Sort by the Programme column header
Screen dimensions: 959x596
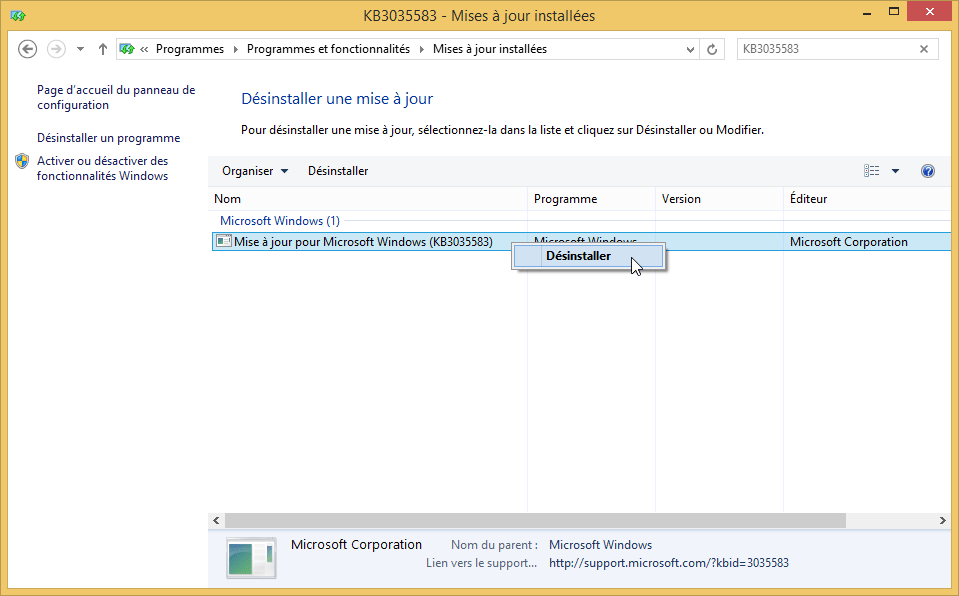pyautogui.click(x=591, y=199)
